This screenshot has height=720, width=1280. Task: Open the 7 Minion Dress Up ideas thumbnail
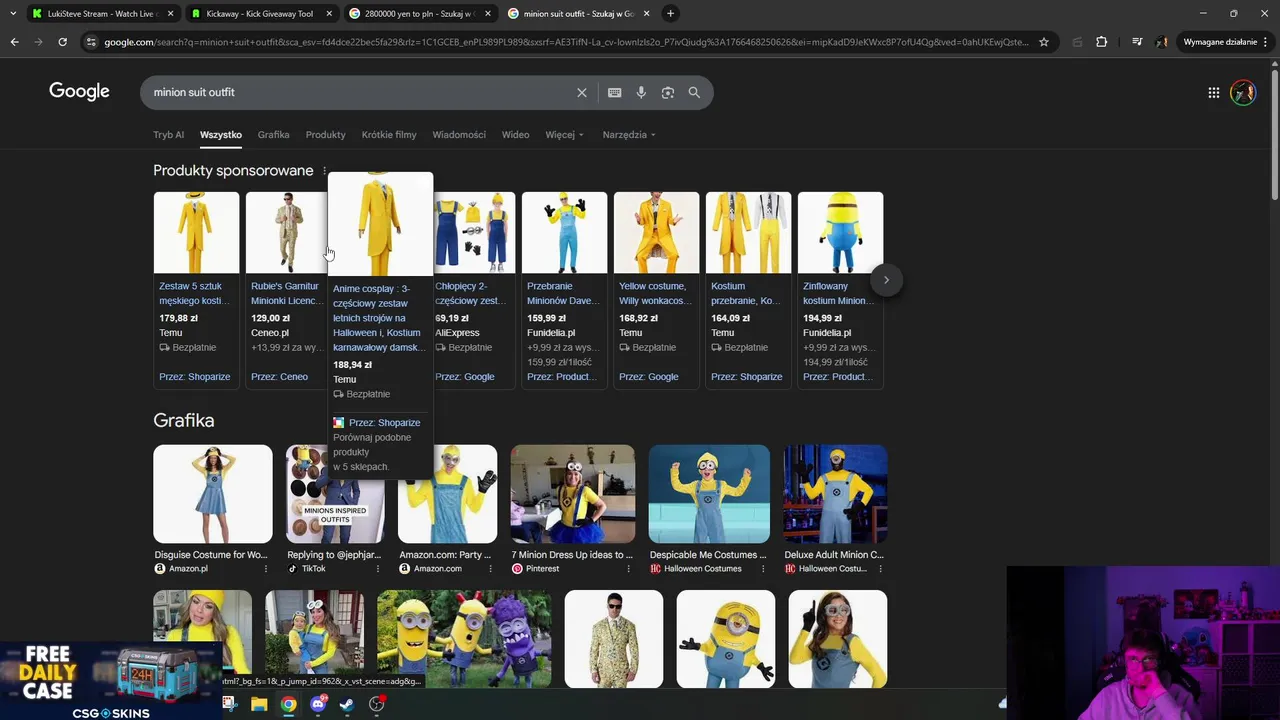tap(572, 494)
